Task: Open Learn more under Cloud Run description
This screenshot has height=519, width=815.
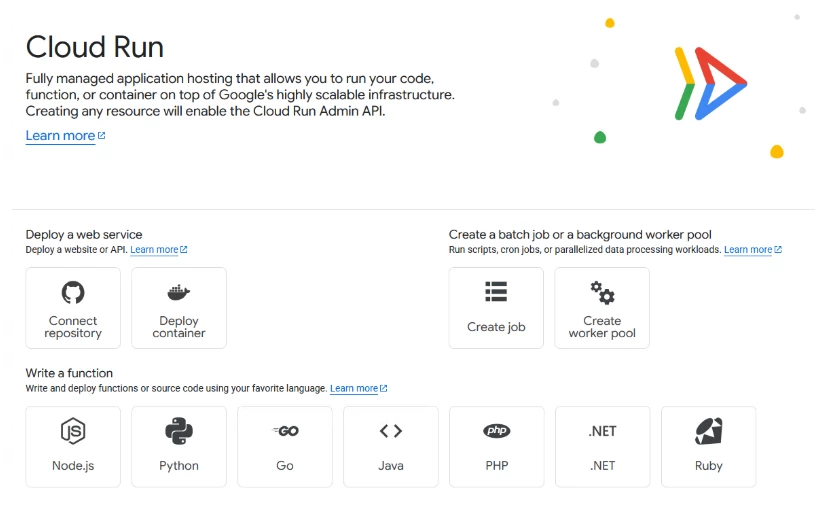Action: pyautogui.click(x=60, y=136)
